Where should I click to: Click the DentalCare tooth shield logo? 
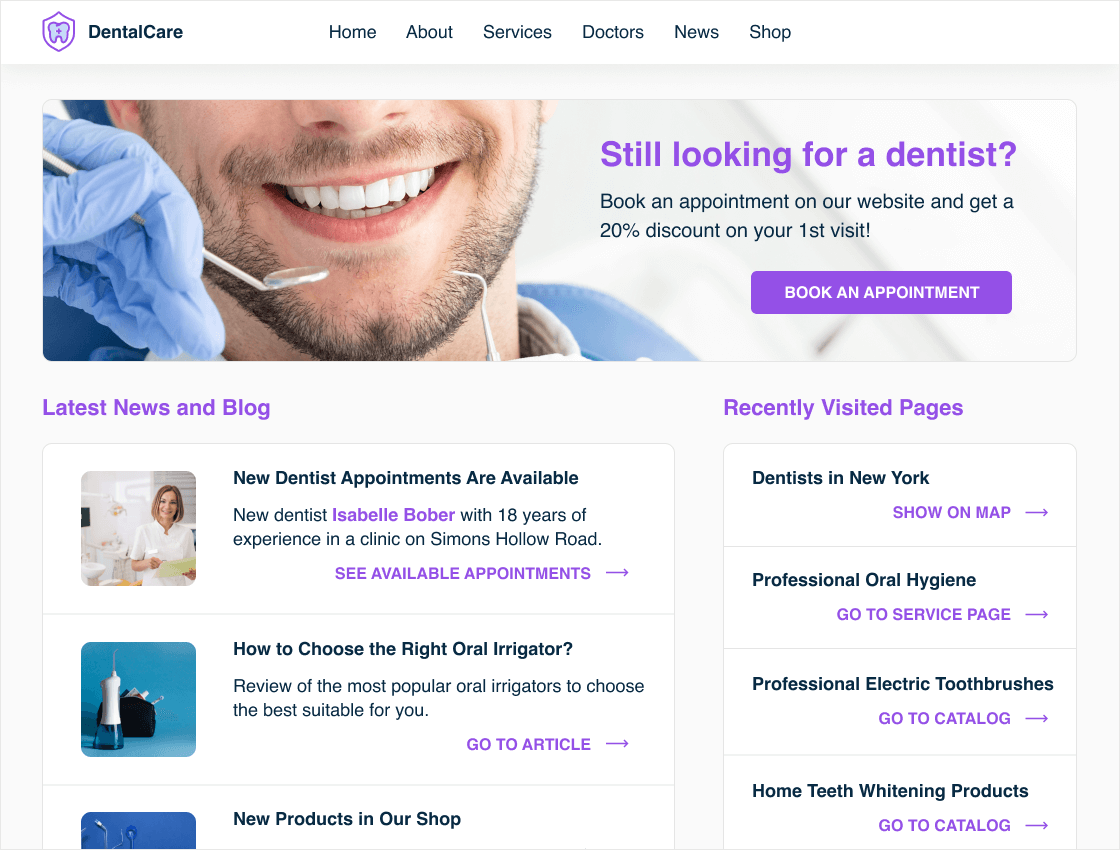pyautogui.click(x=59, y=32)
